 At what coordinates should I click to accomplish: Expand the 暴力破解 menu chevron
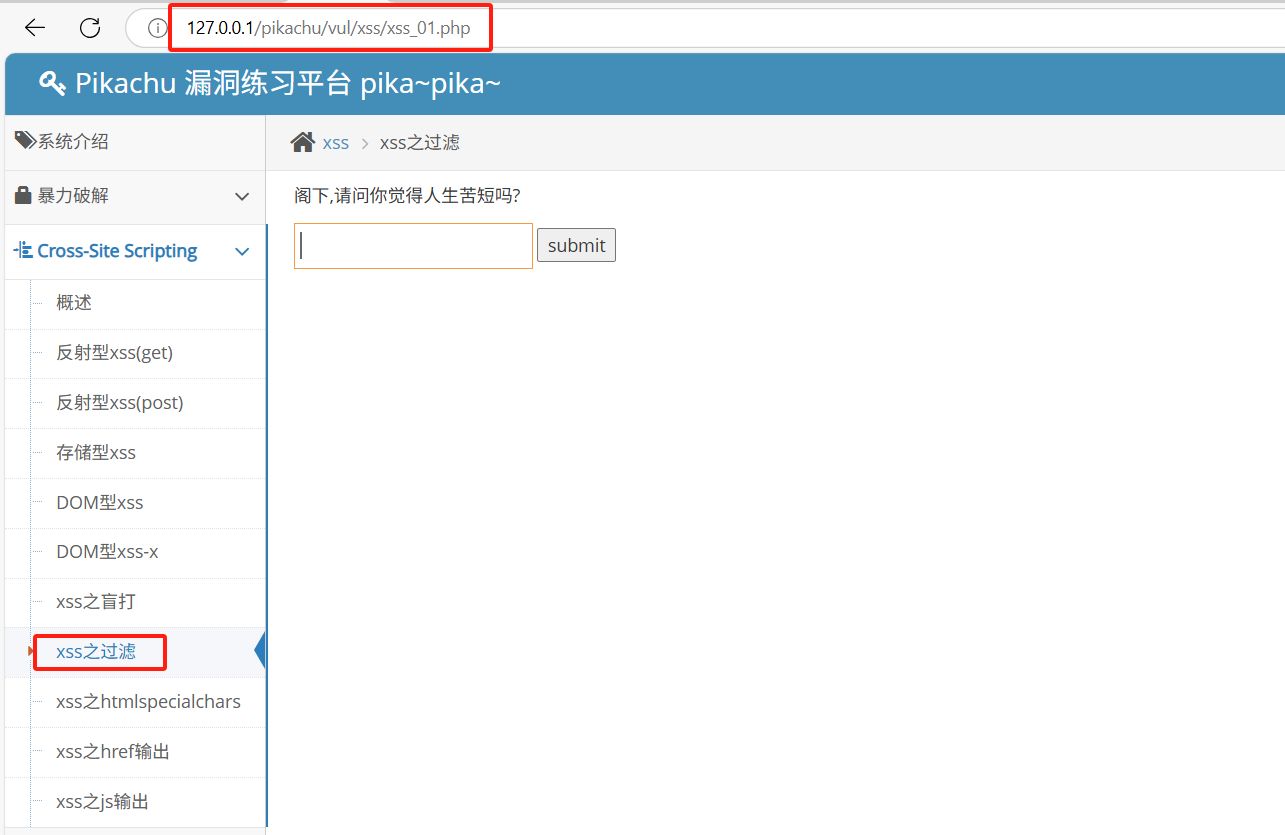pos(242,197)
